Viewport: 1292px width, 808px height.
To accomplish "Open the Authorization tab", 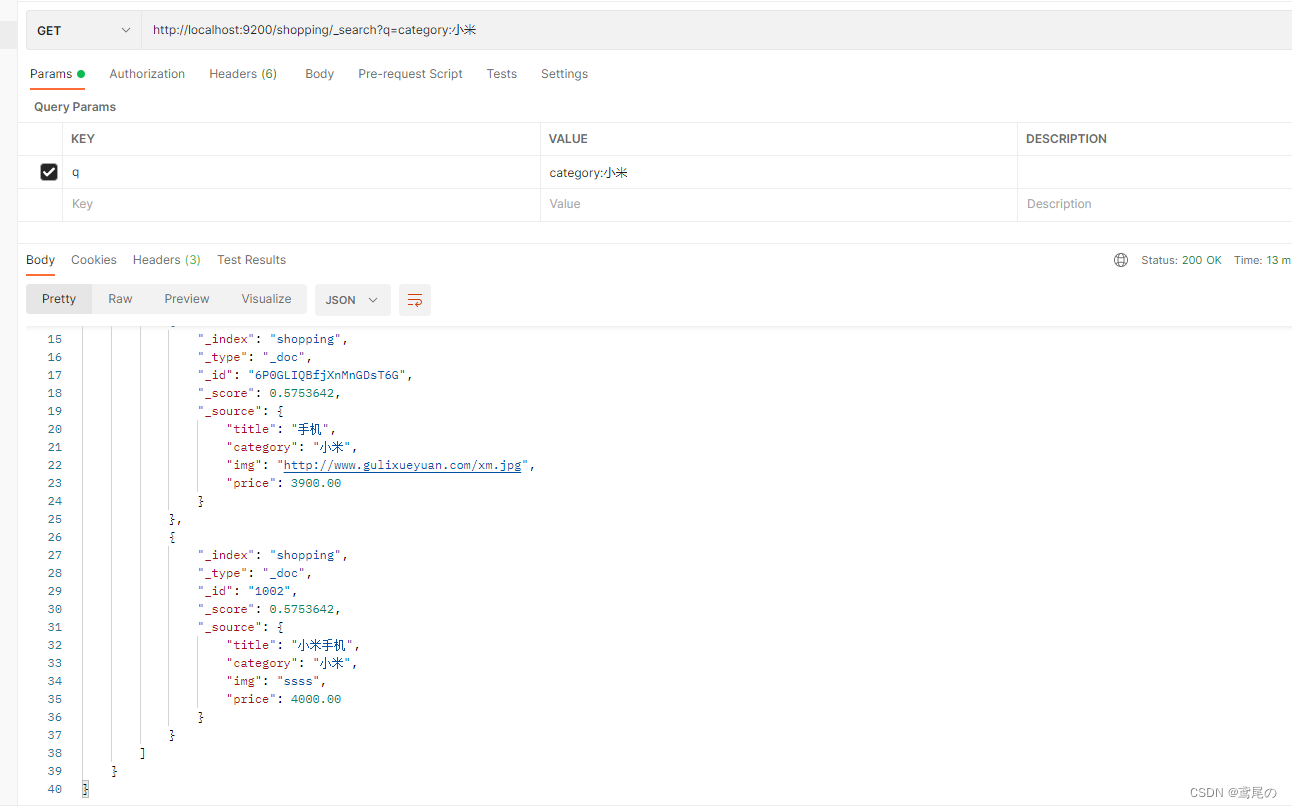I will (x=147, y=74).
